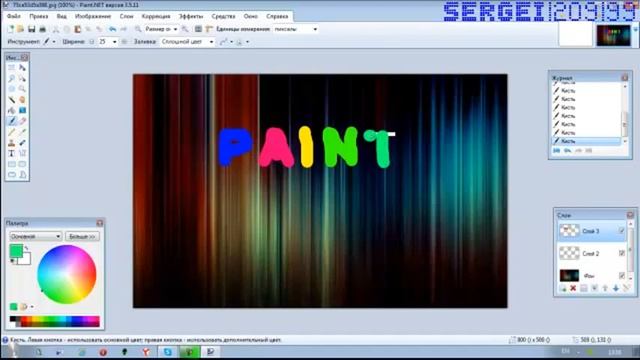
Task: Select the Rectangle shape tool
Action: (11, 164)
